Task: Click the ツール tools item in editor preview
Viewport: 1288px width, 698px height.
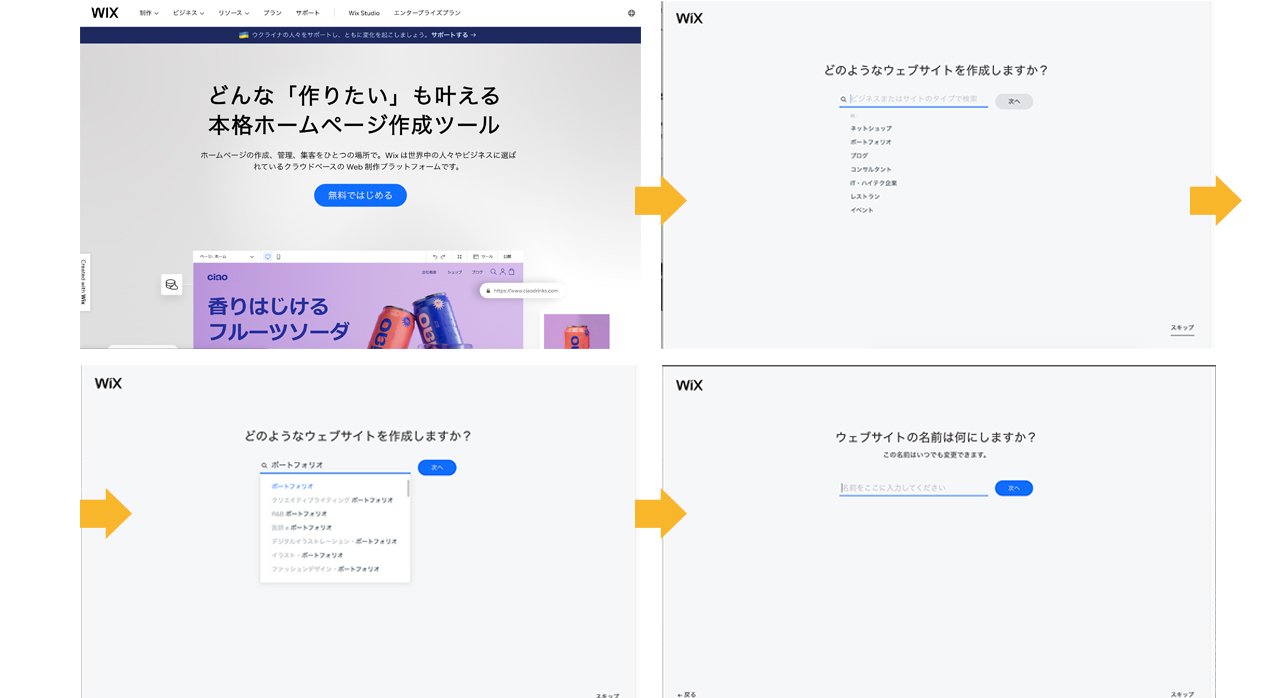Action: (483, 257)
